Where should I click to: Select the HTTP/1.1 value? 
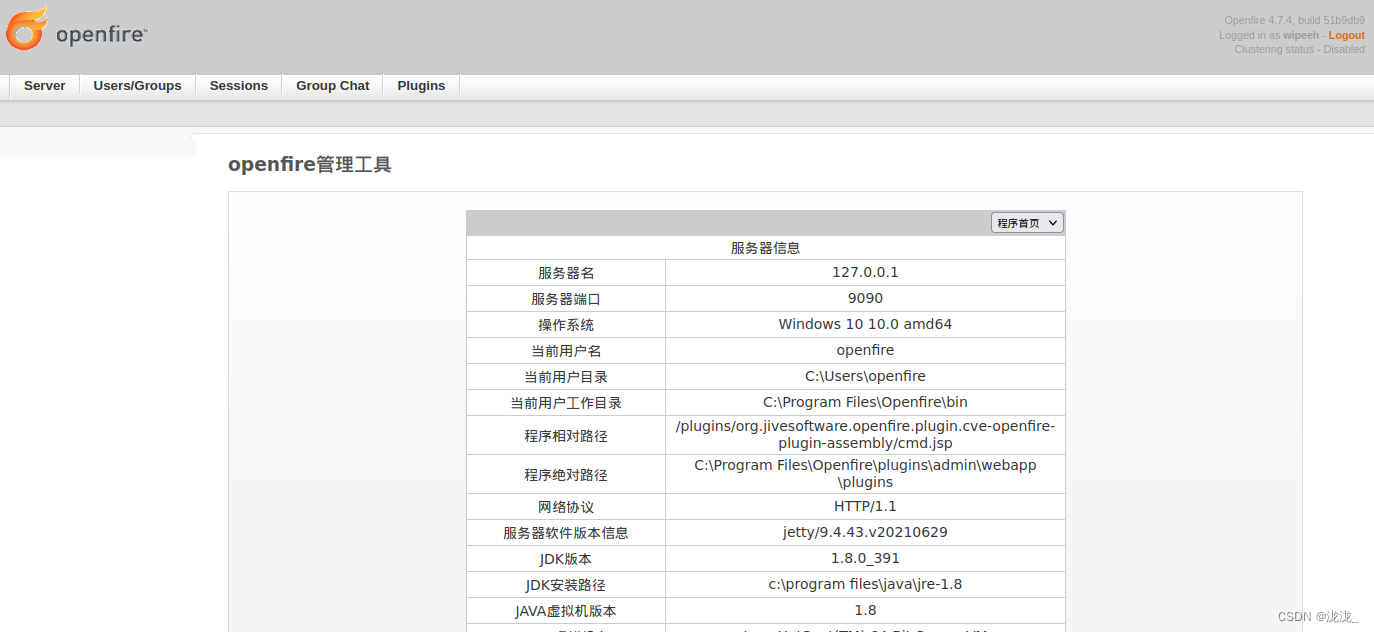pos(865,506)
